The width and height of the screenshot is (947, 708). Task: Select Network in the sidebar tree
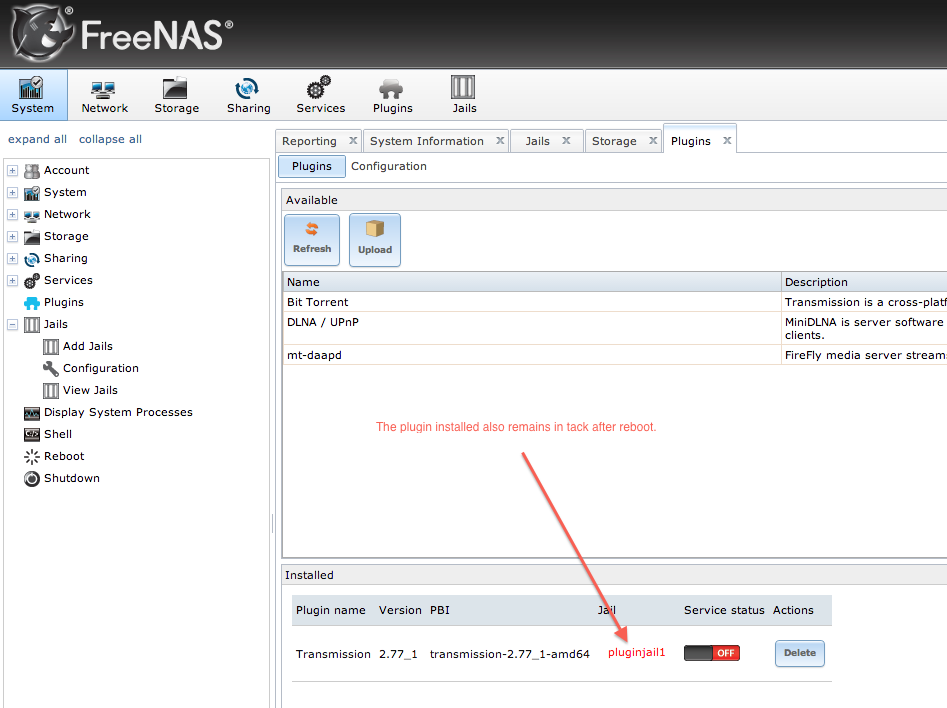(x=67, y=214)
